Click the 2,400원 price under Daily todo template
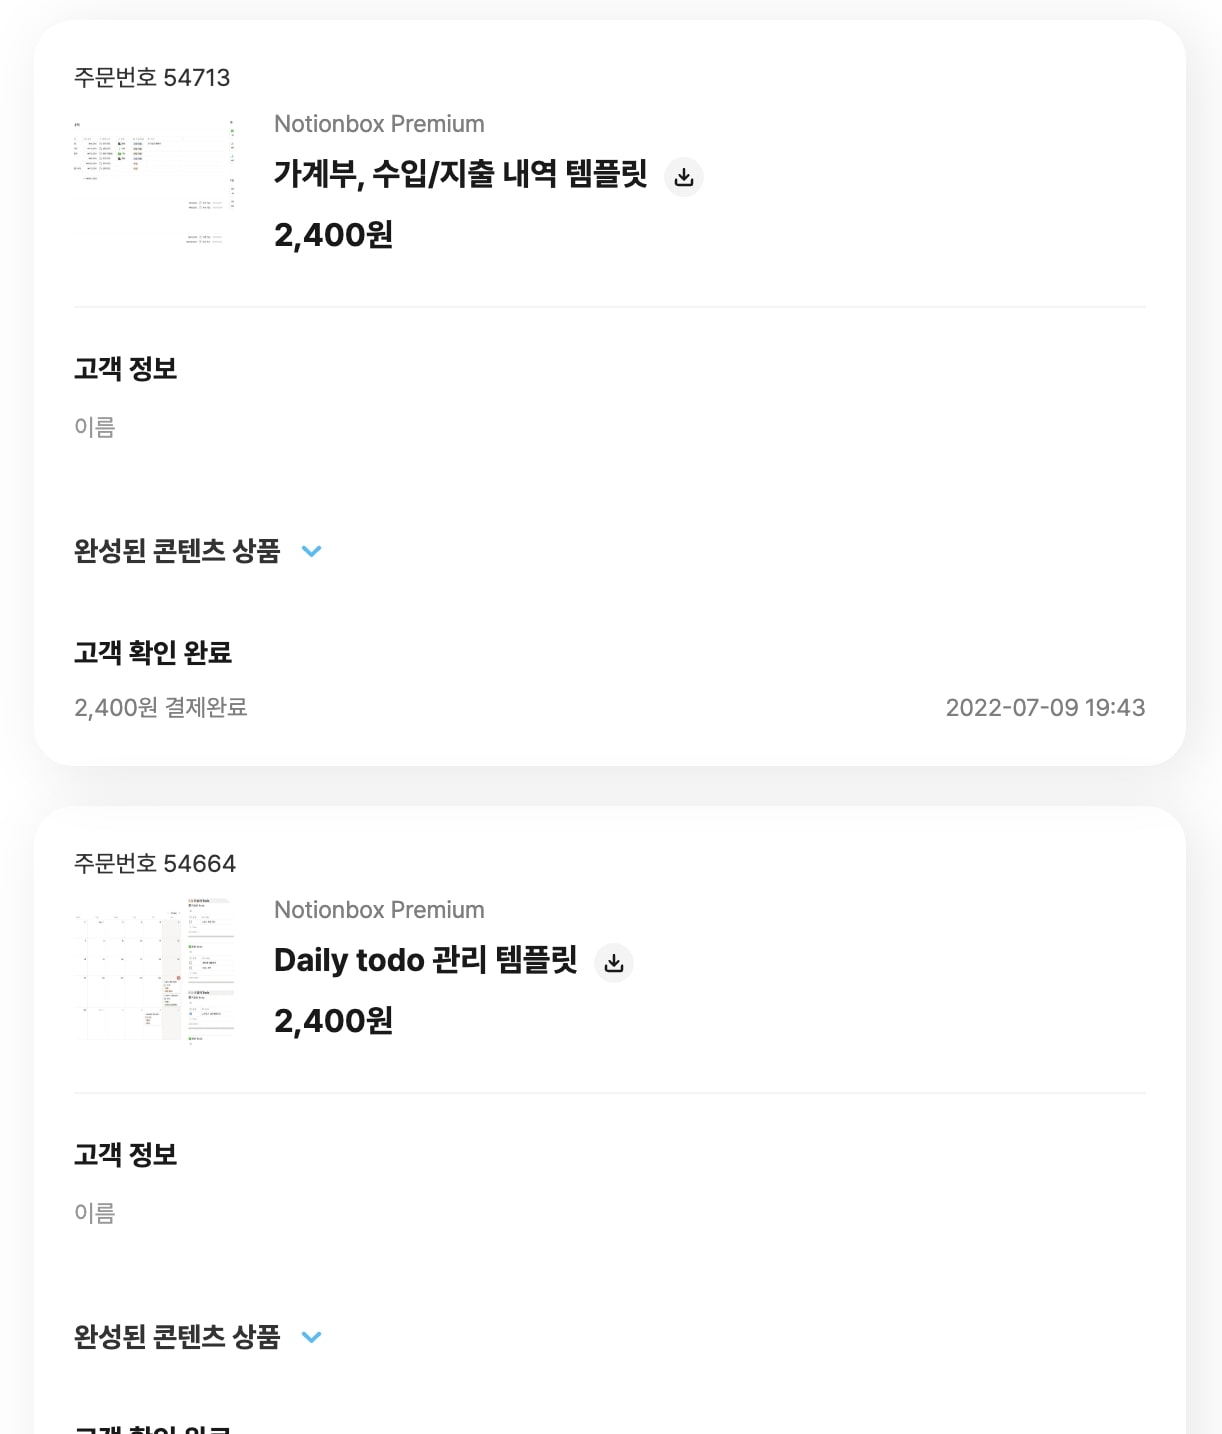The image size is (1222, 1434). [333, 1021]
